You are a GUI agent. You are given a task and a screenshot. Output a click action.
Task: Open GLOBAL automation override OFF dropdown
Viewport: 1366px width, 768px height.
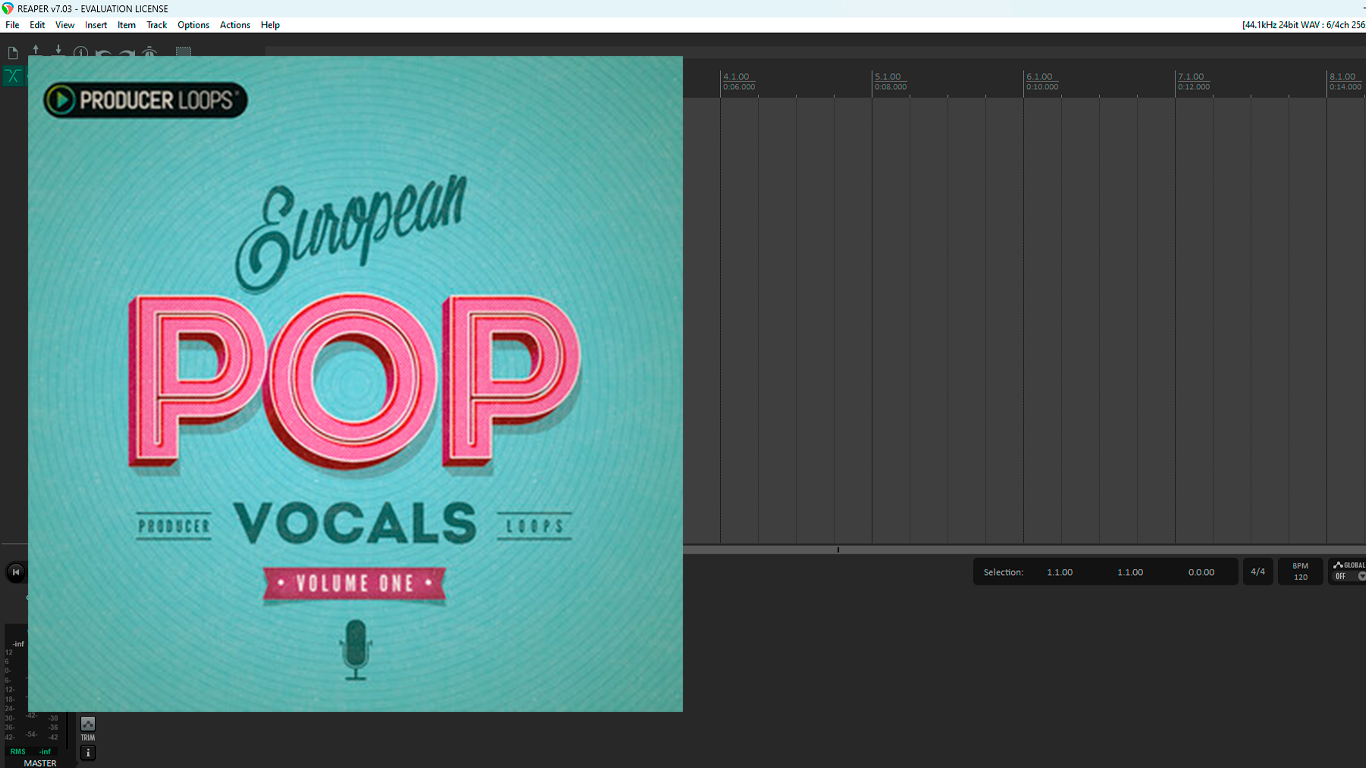point(1350,577)
